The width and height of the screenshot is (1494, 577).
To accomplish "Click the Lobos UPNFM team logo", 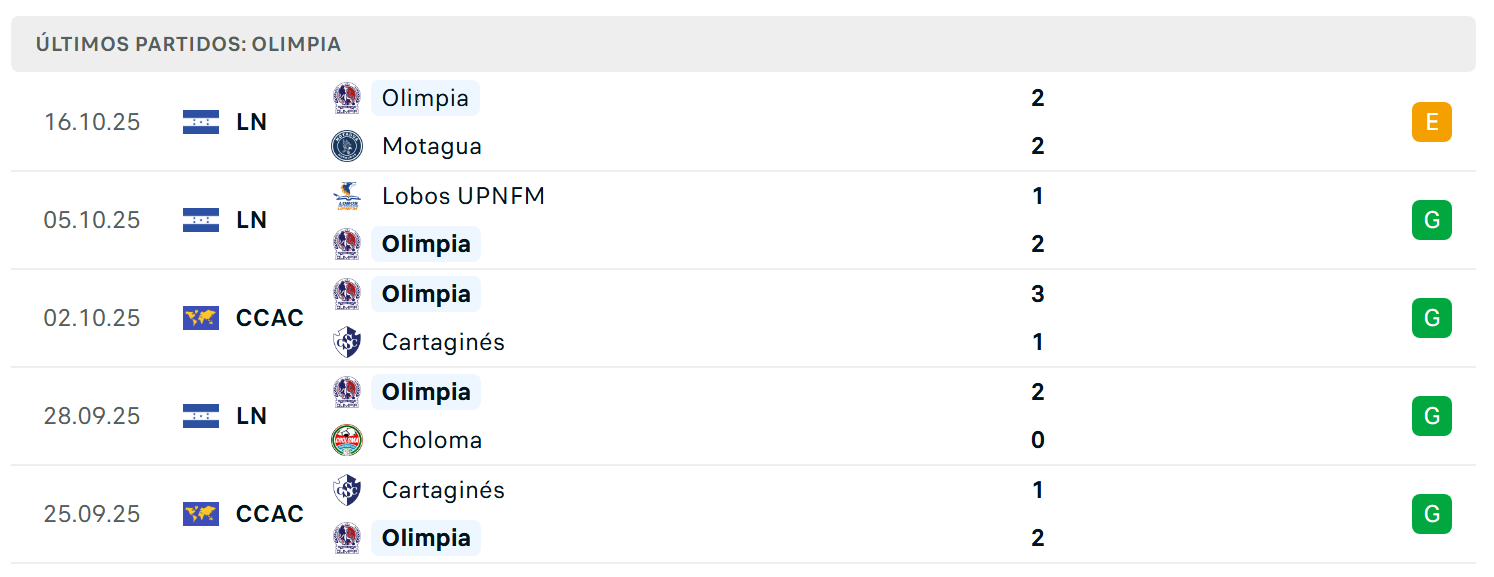I will [347, 196].
